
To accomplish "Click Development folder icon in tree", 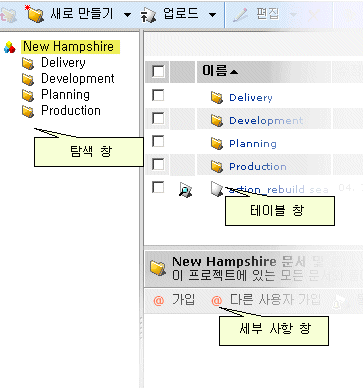I will 28,79.
